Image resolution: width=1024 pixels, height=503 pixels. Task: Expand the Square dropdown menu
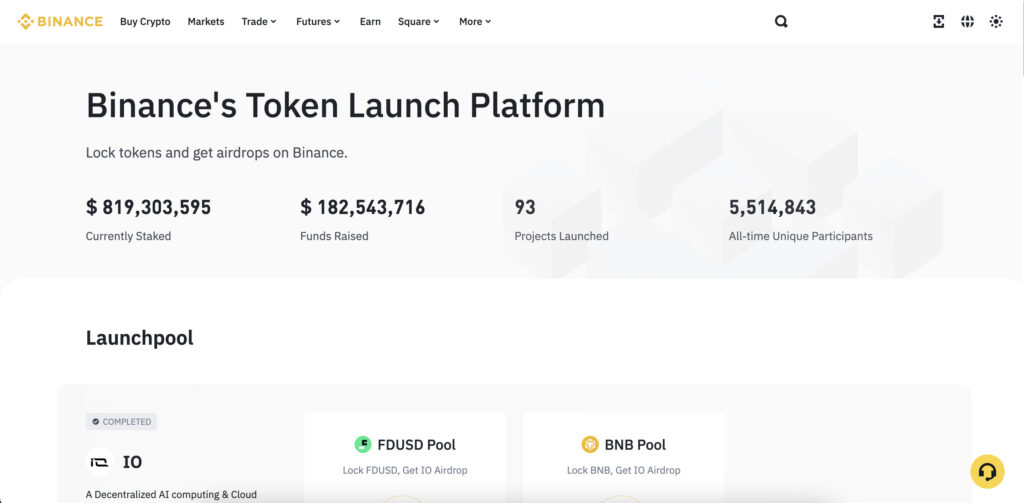[419, 22]
